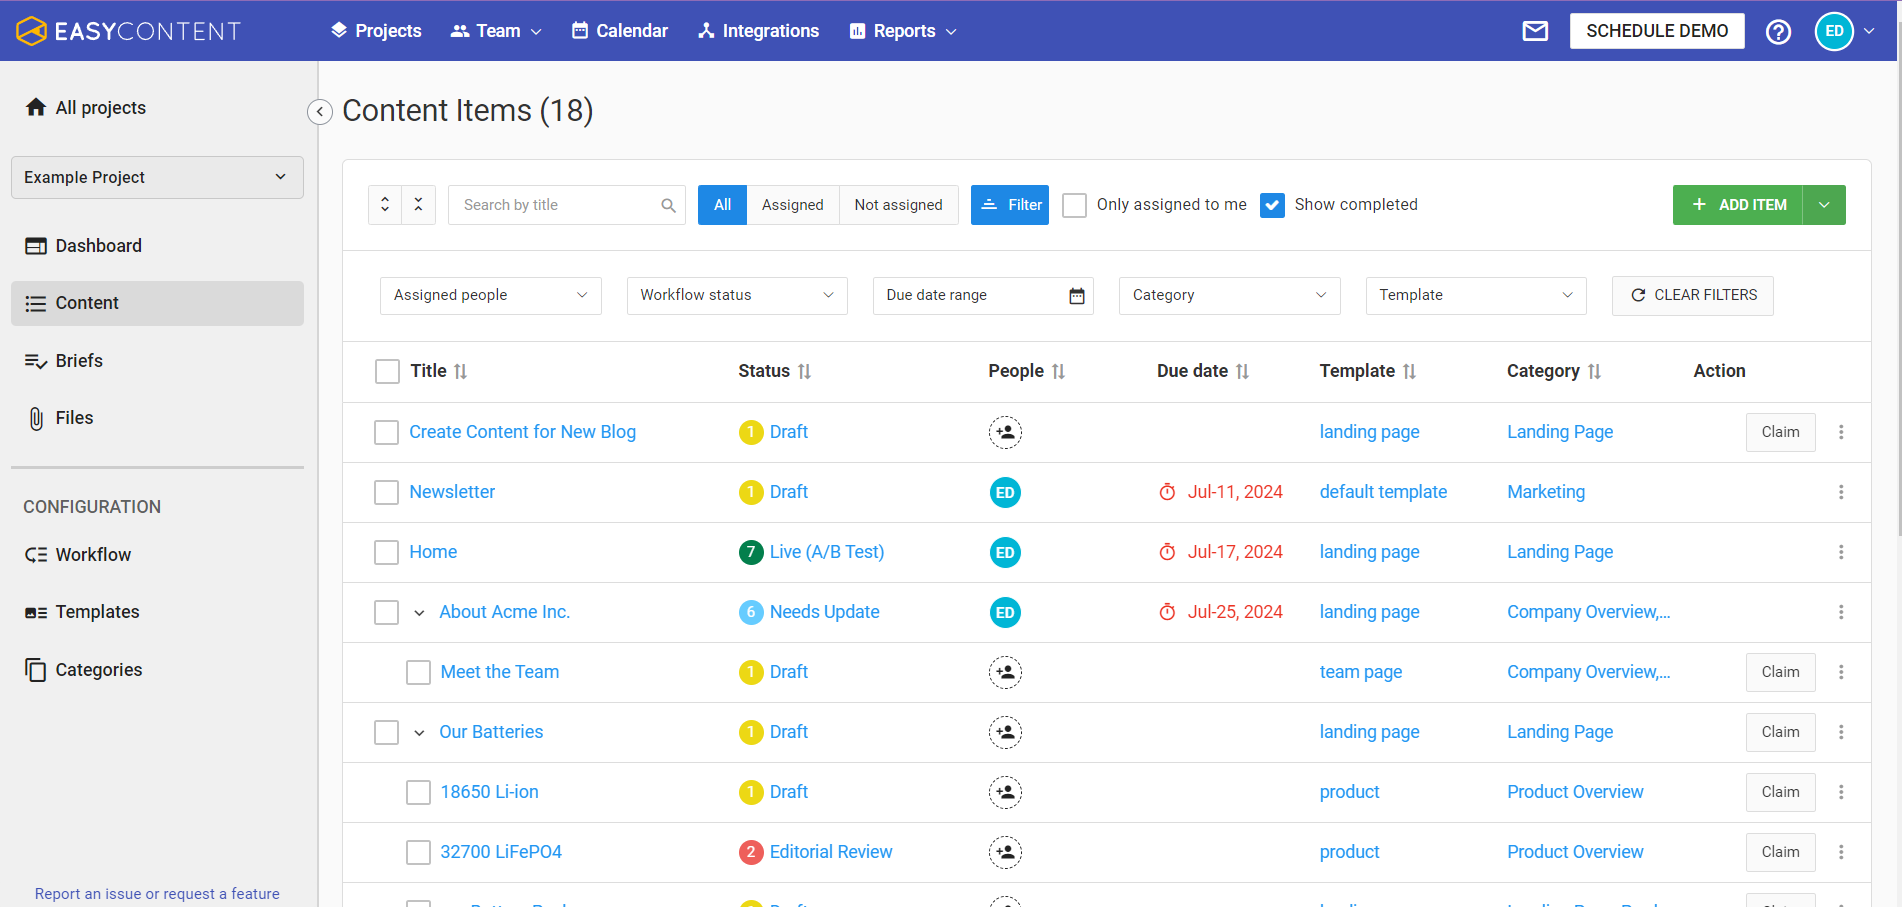1902x907 pixels.
Task: Check the 18650 Li-ion row checkbox
Action: coord(418,792)
